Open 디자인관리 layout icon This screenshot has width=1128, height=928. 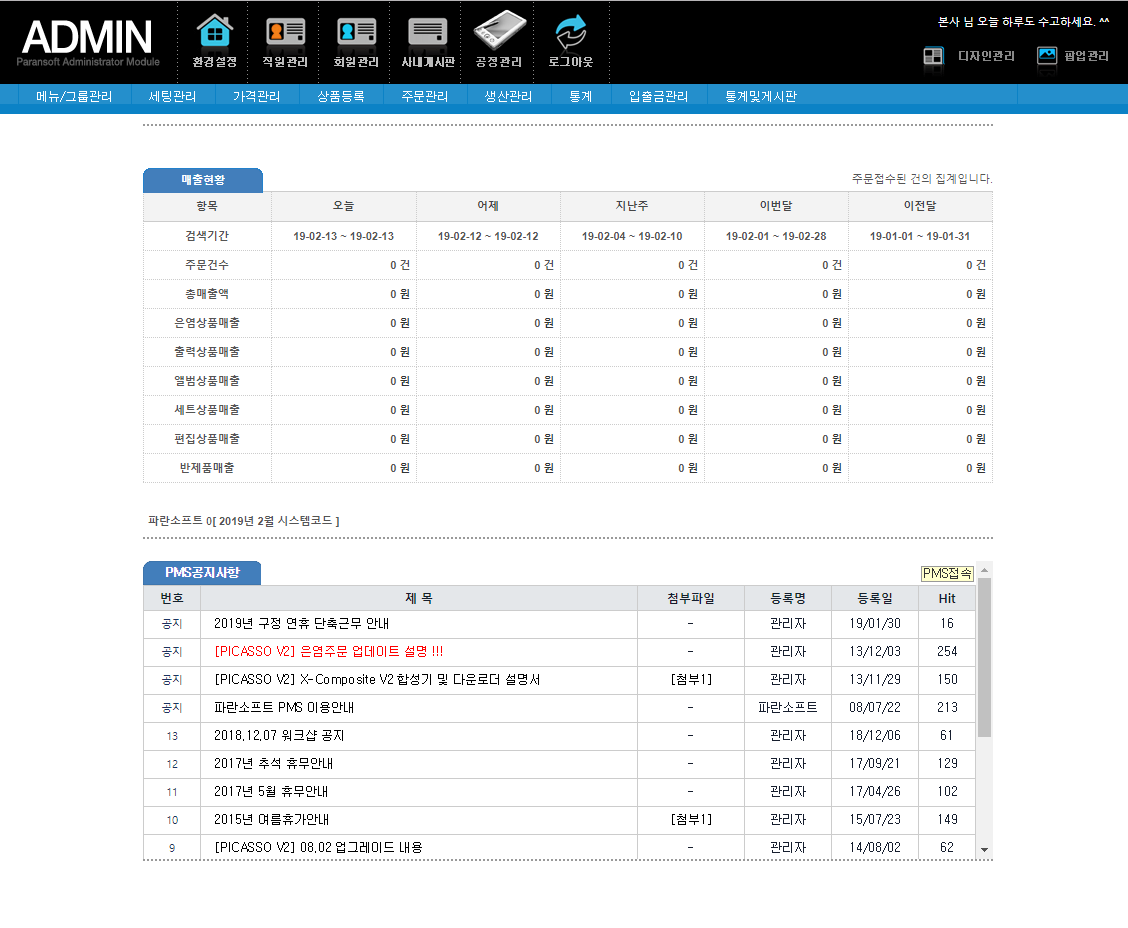933,56
